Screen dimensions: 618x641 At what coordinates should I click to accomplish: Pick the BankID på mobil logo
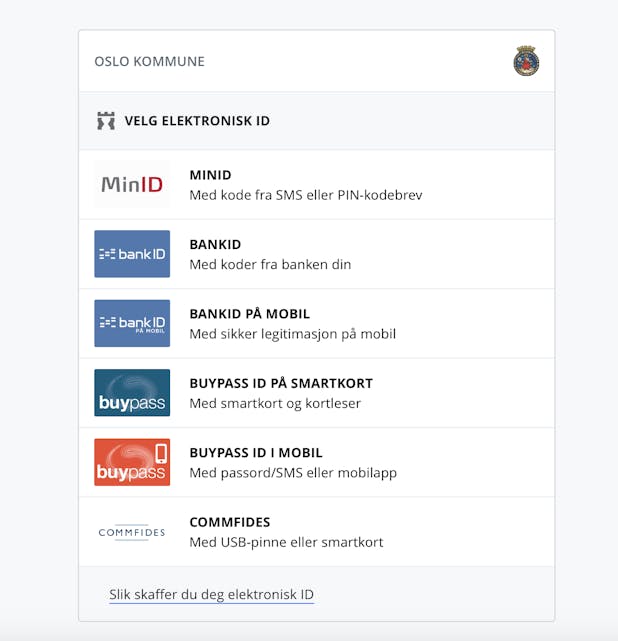pos(132,323)
